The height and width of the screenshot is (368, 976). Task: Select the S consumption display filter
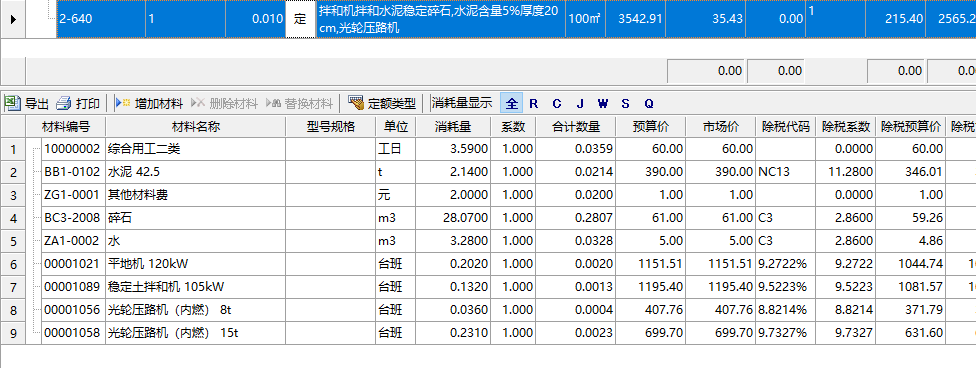pyautogui.click(x=626, y=103)
